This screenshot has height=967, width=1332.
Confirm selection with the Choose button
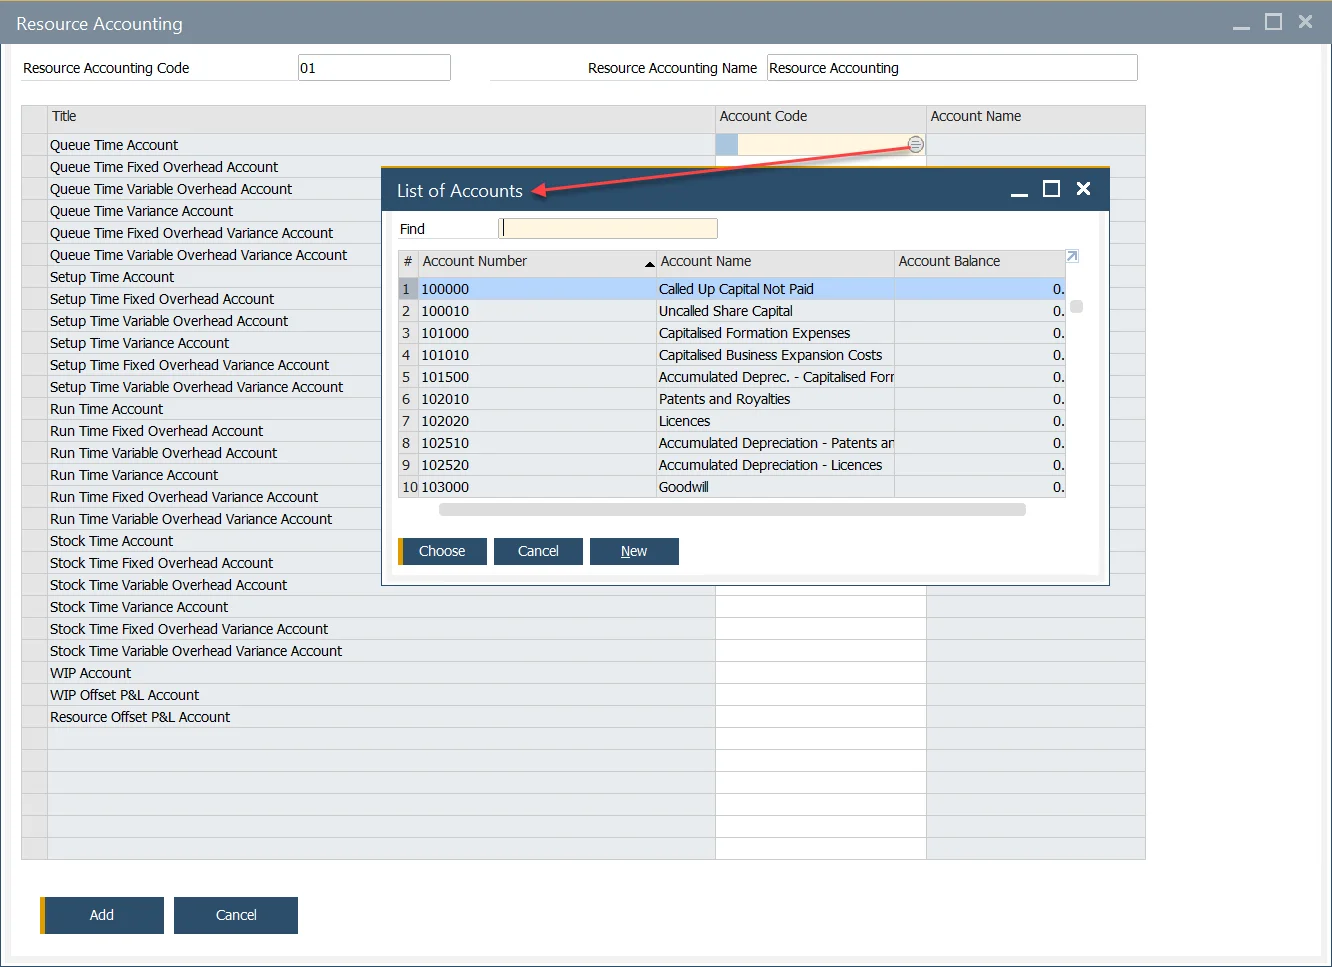442,551
